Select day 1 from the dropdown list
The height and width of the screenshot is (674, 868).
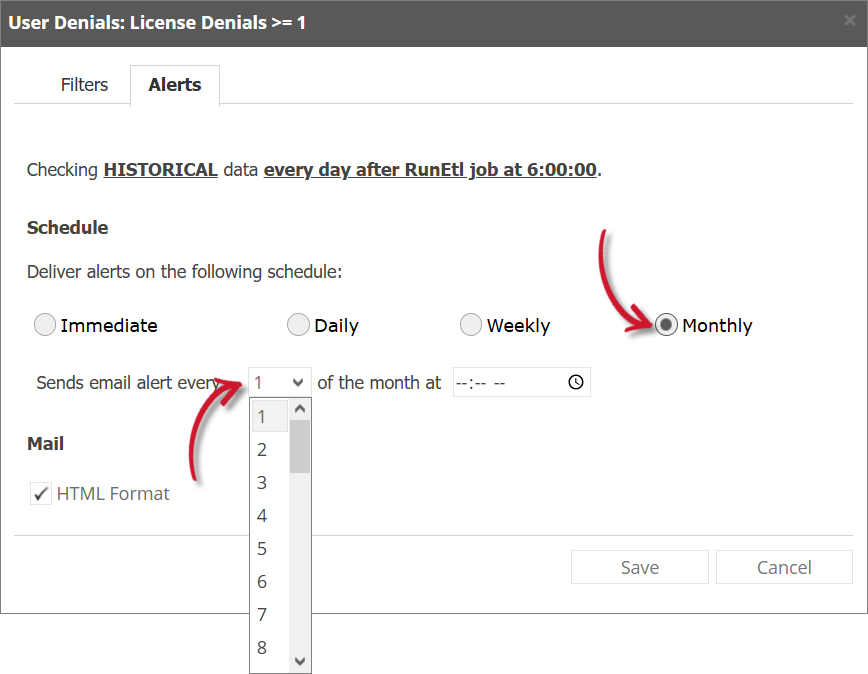[262, 416]
